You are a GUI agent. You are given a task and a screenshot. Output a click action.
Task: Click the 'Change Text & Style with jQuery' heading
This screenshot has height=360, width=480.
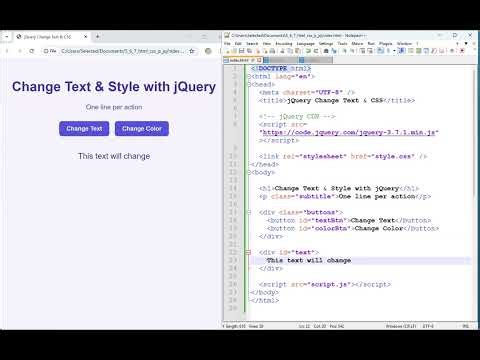[114, 87]
